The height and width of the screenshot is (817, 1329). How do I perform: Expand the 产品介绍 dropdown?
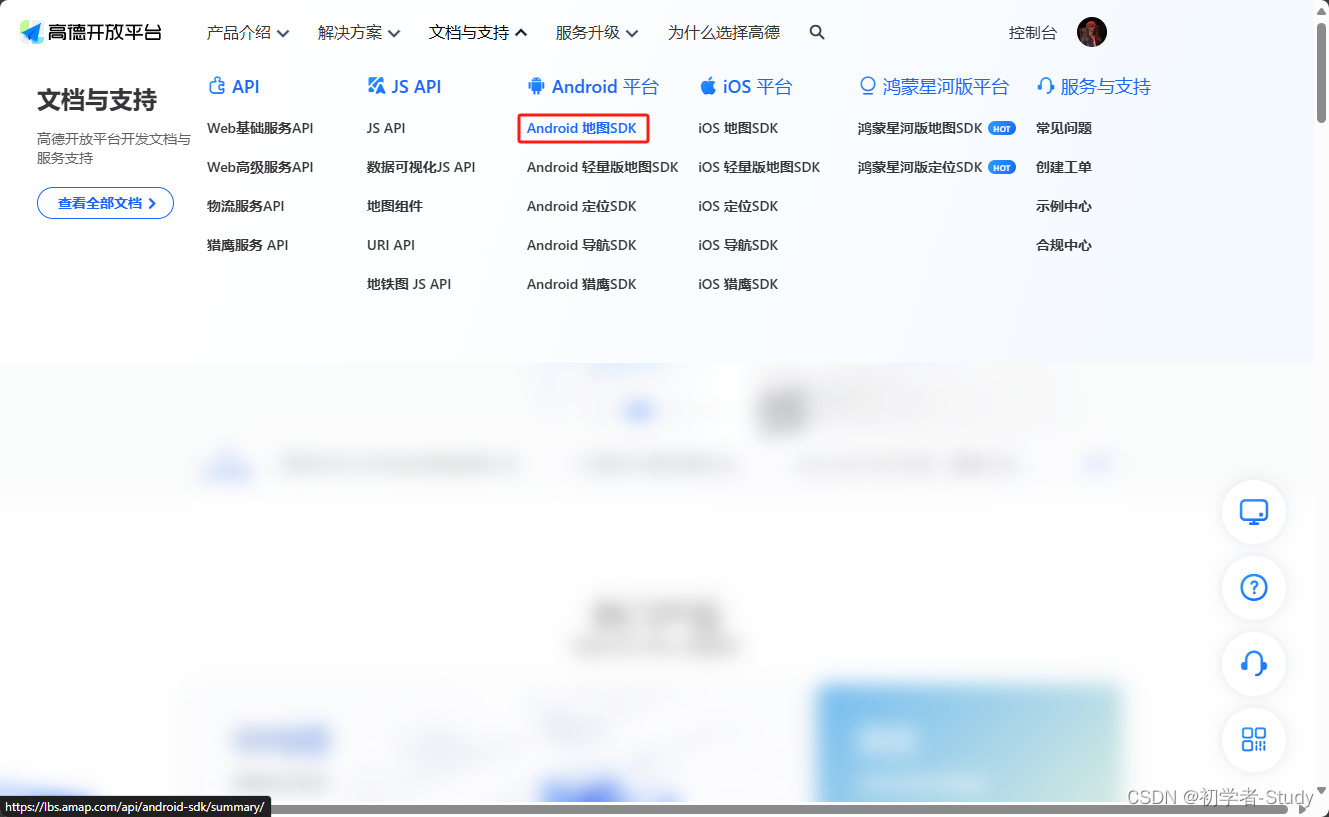248,33
